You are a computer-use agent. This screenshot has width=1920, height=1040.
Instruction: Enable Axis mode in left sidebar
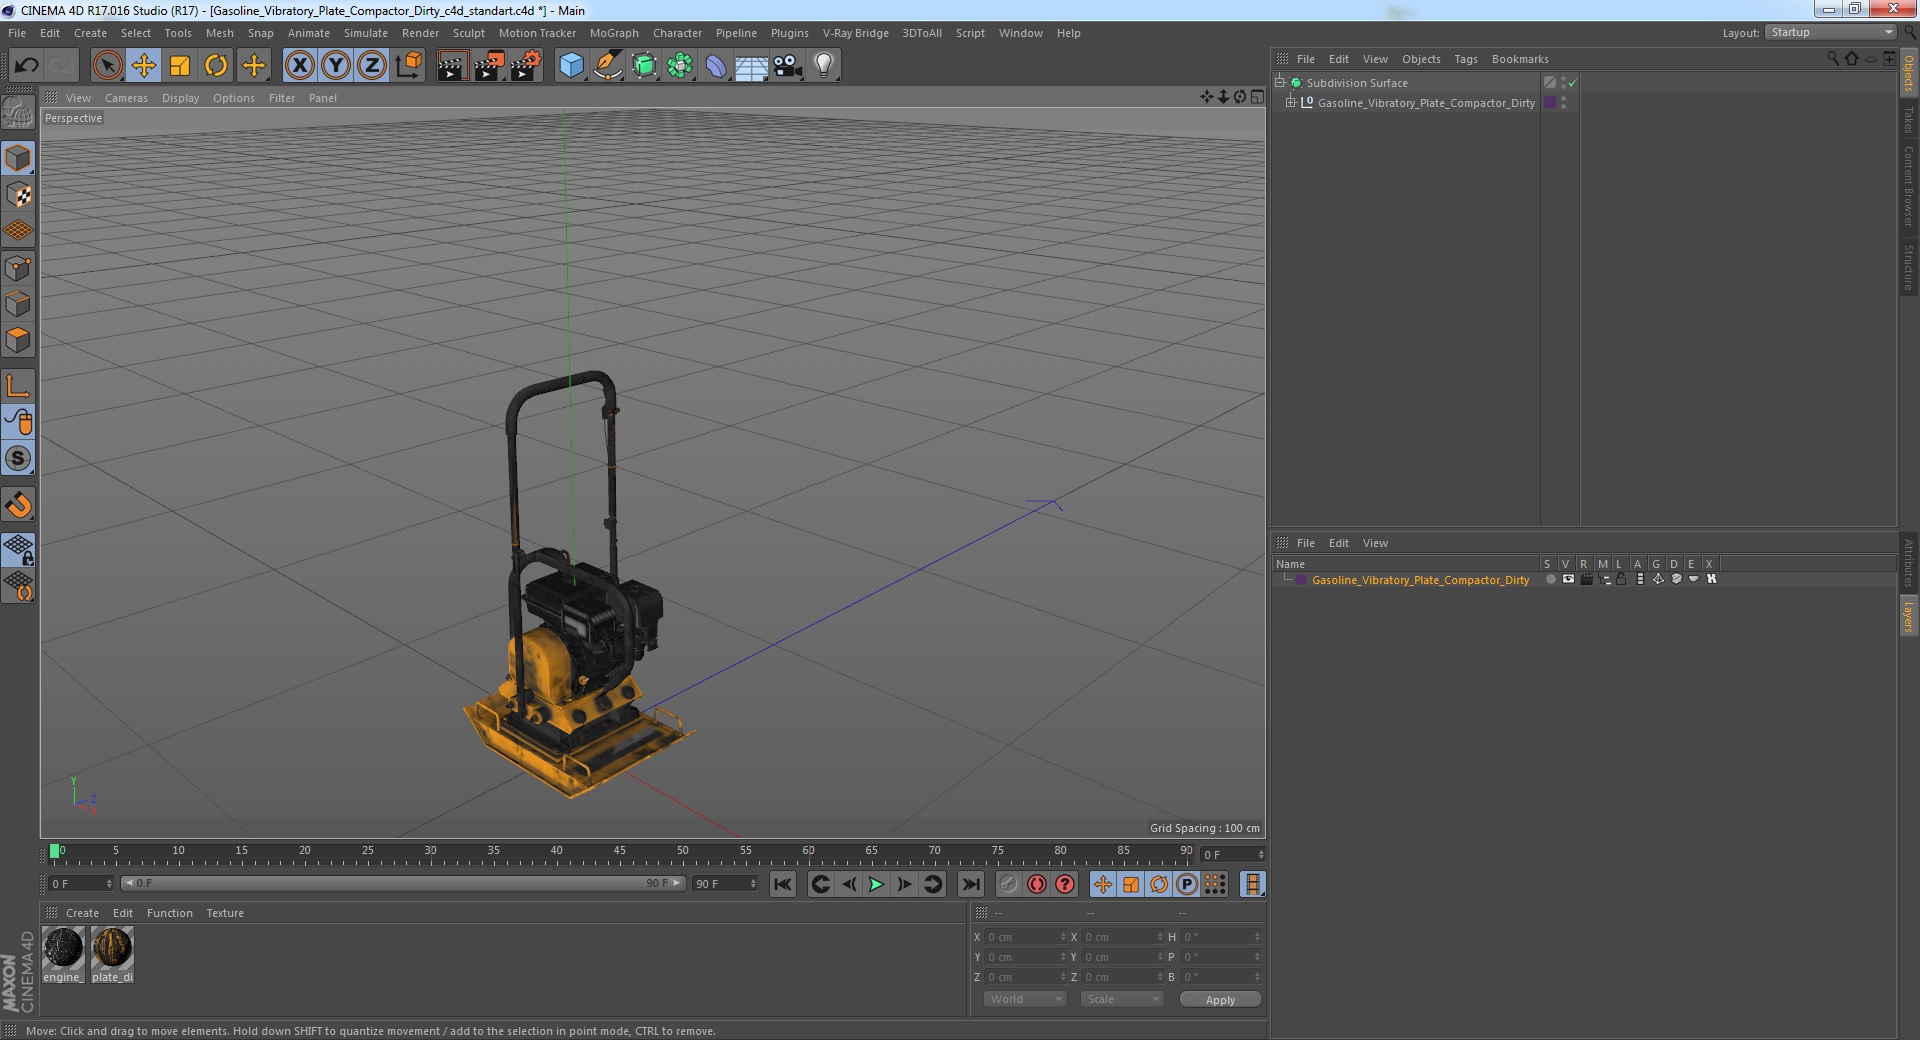(x=18, y=386)
